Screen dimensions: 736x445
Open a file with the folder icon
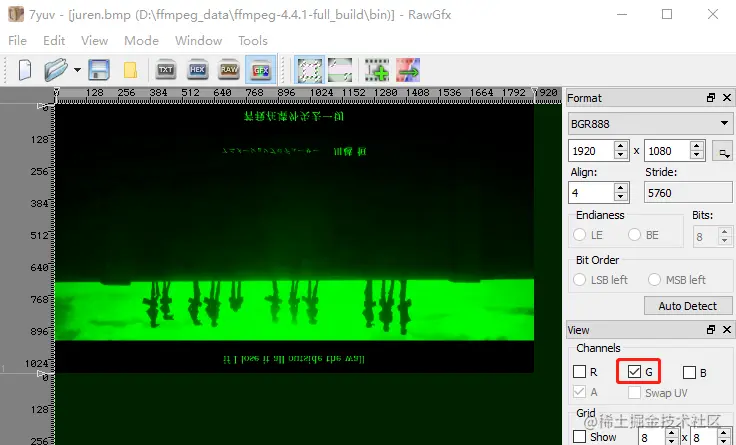pyautogui.click(x=55, y=70)
